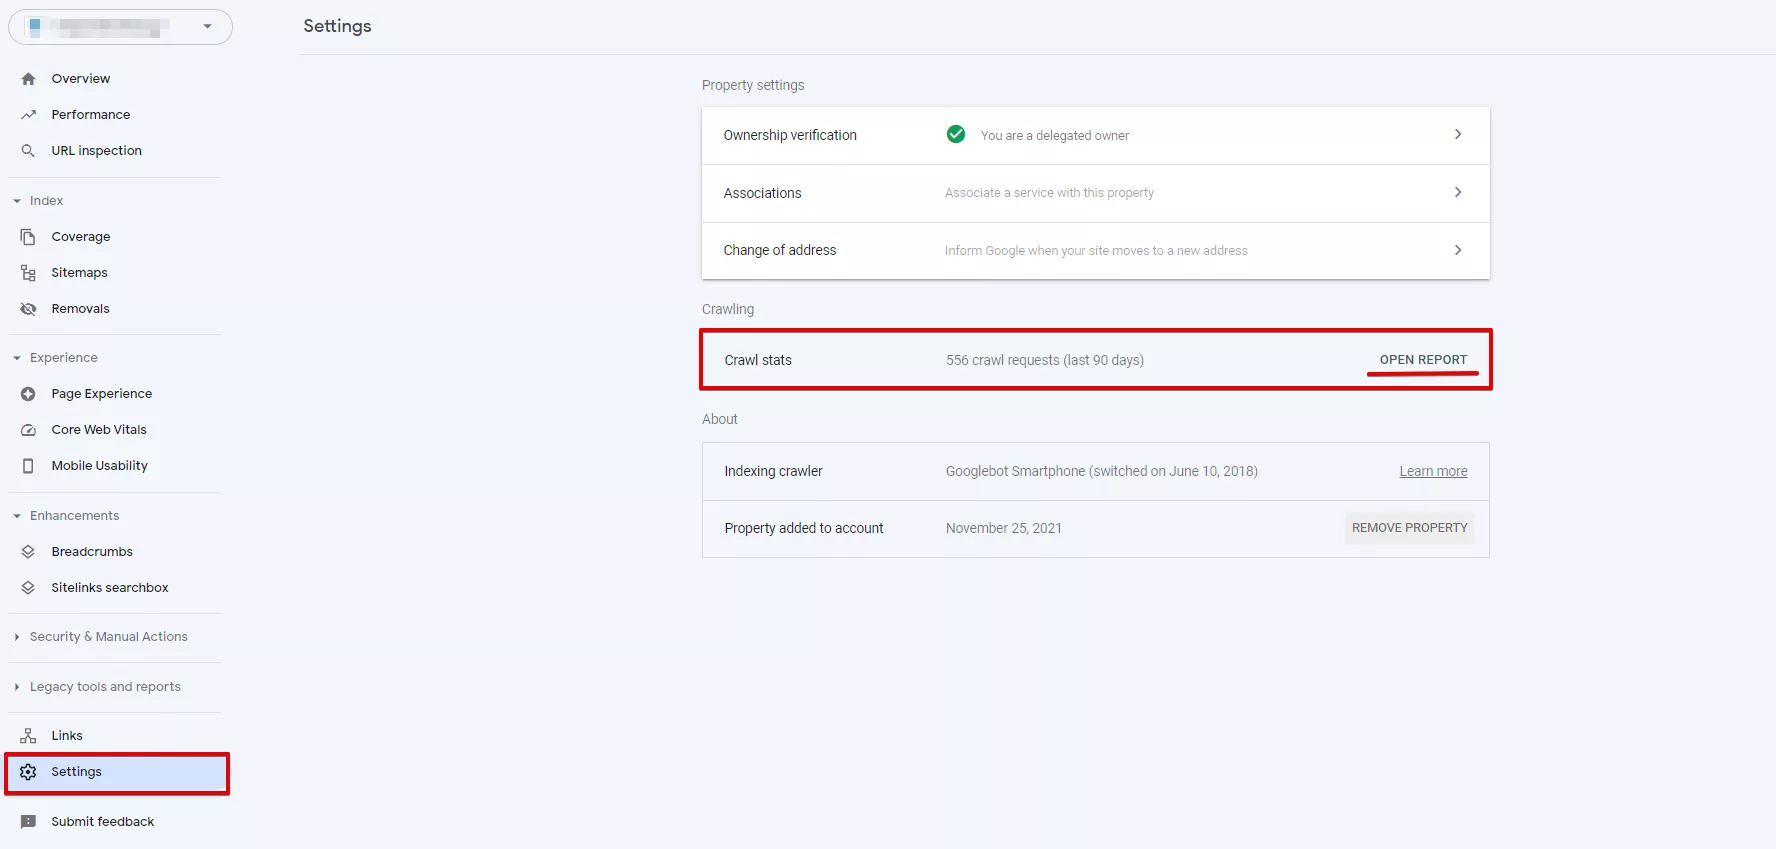Click '556 crawl requests (last 90 days)' text
Screen dimensions: 1776x849
click(1045, 360)
